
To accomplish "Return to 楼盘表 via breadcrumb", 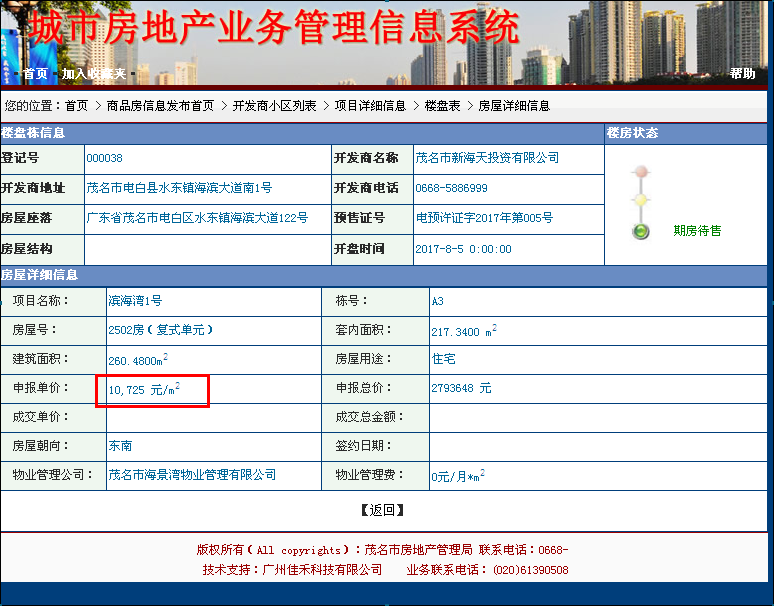I will [442, 106].
